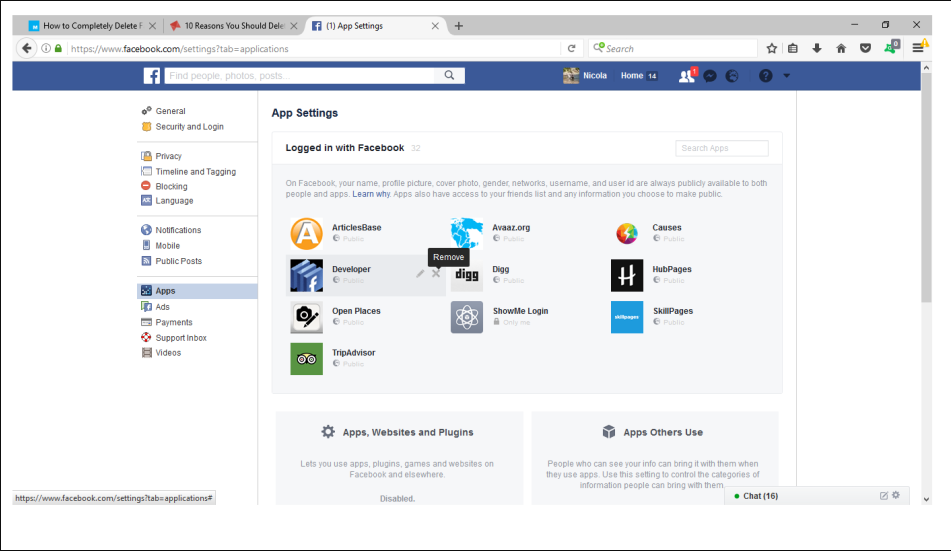Click the Learn why link

pos(371,194)
